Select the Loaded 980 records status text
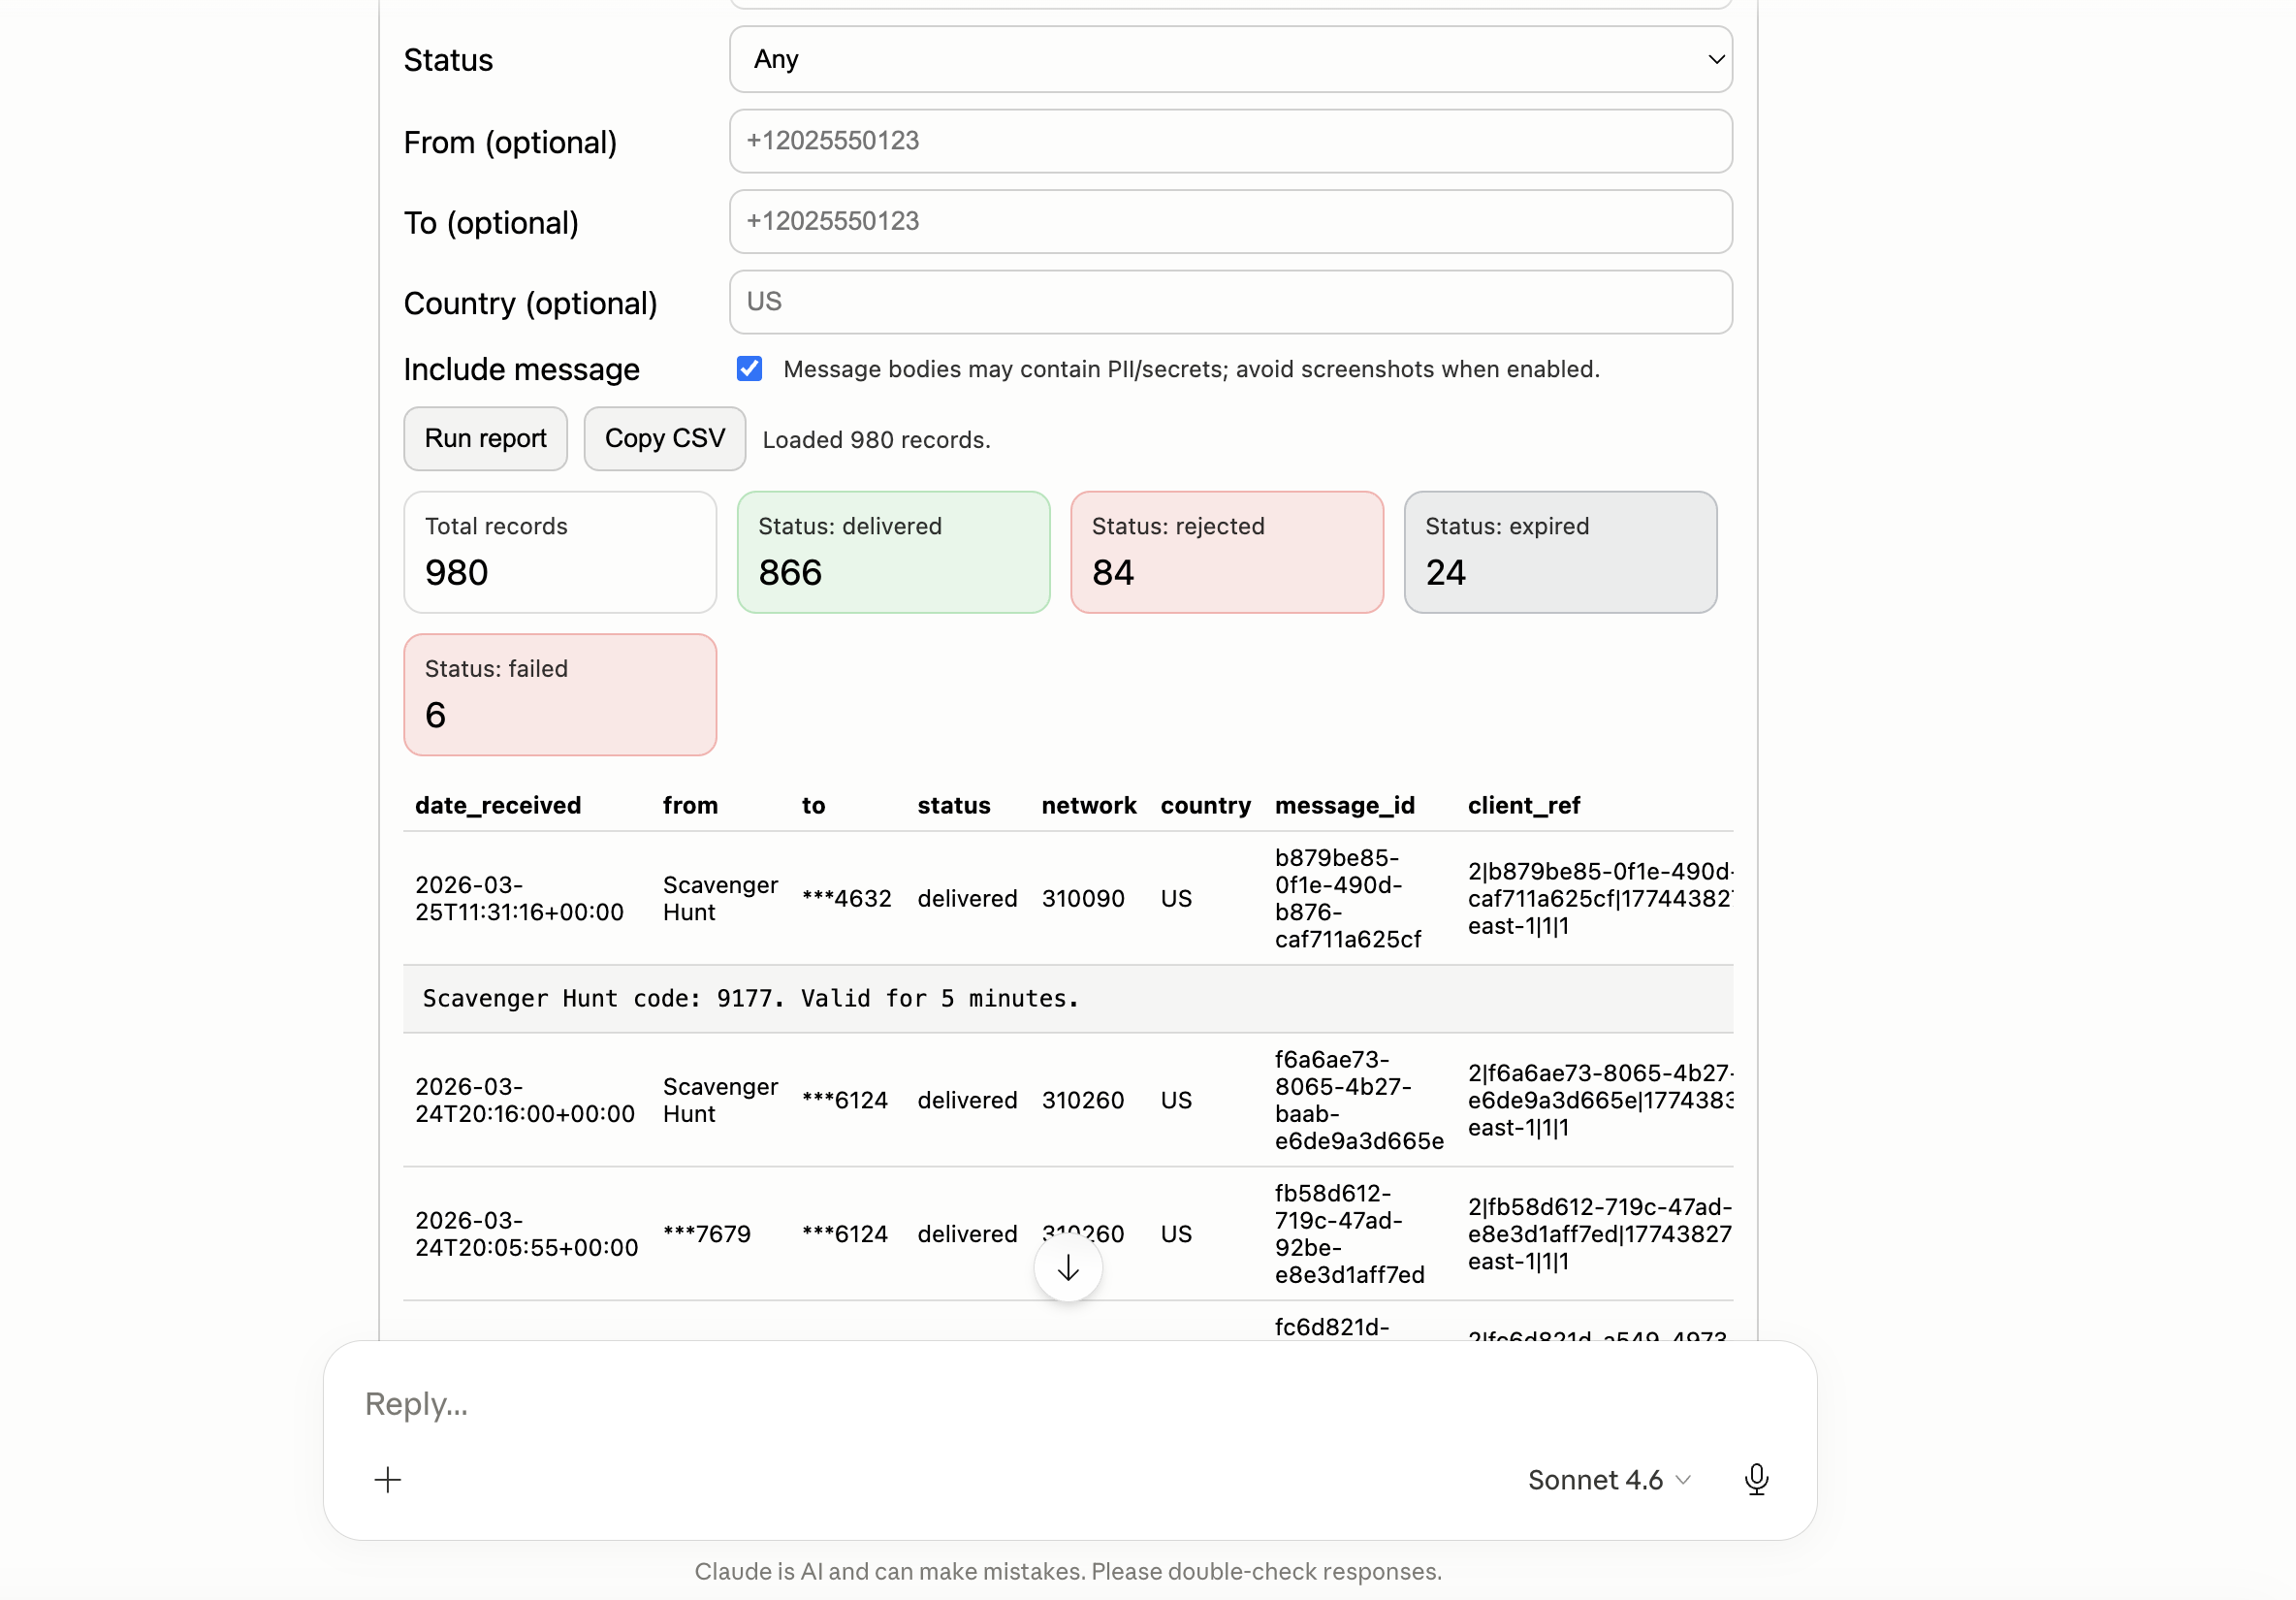2296x1600 pixels. click(x=876, y=440)
